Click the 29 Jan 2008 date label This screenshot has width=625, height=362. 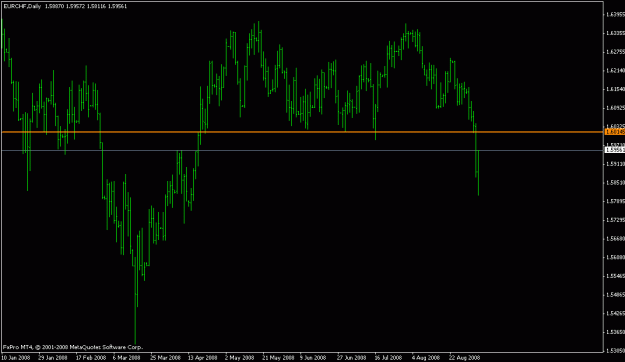coord(53,358)
